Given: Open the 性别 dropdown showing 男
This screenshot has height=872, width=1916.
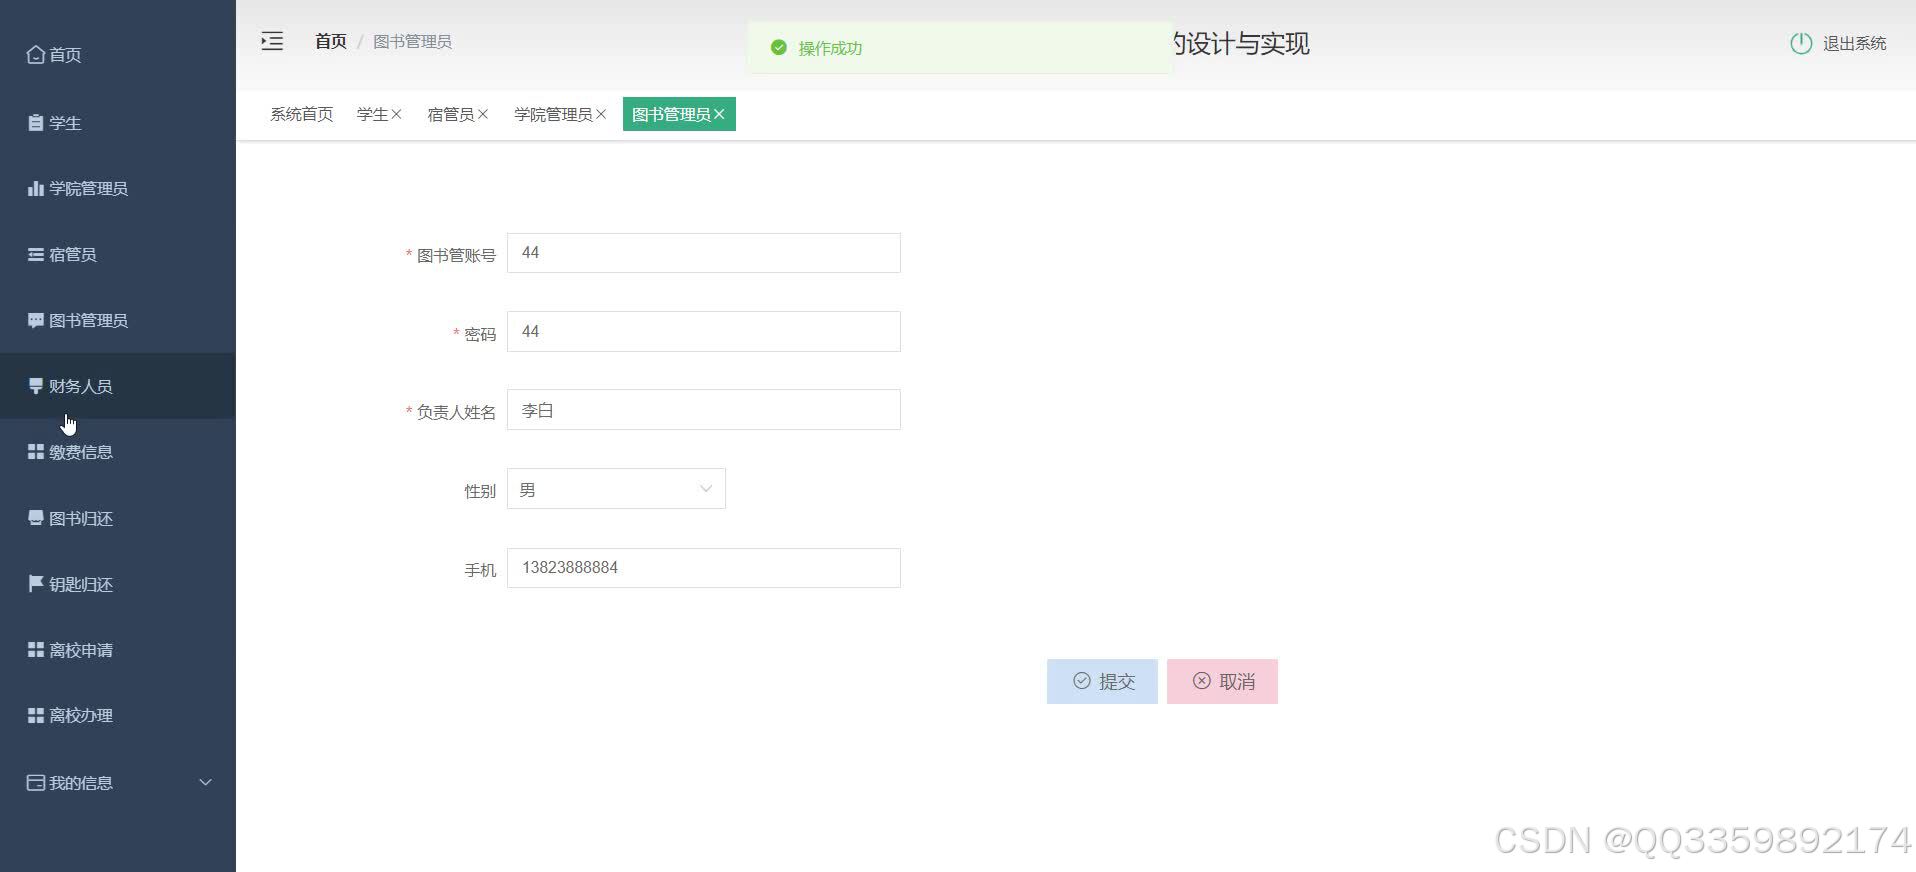Looking at the screenshot, I should point(616,489).
